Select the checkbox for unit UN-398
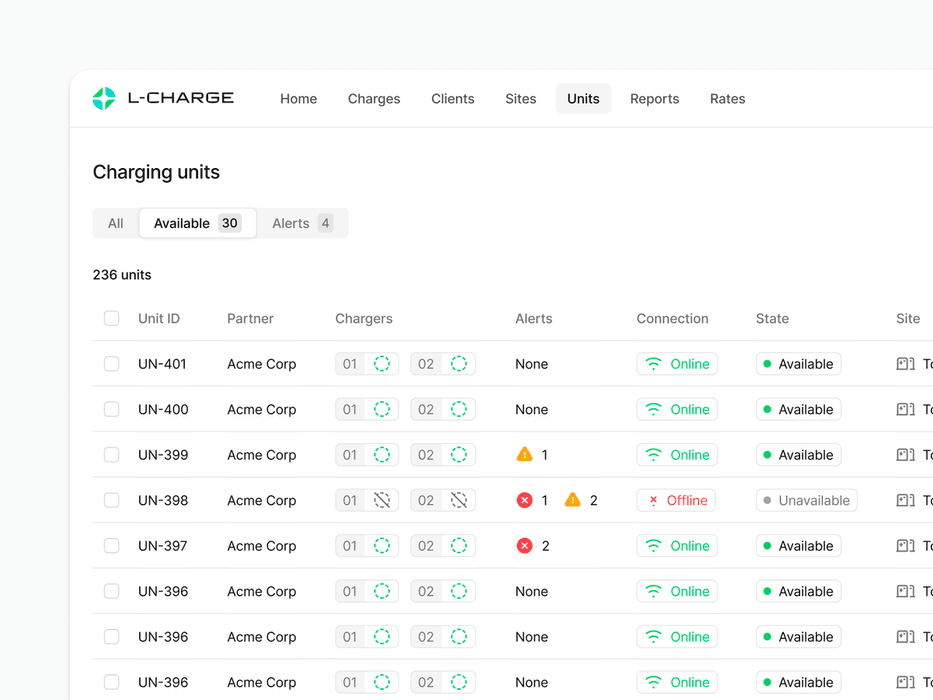 [x=112, y=500]
